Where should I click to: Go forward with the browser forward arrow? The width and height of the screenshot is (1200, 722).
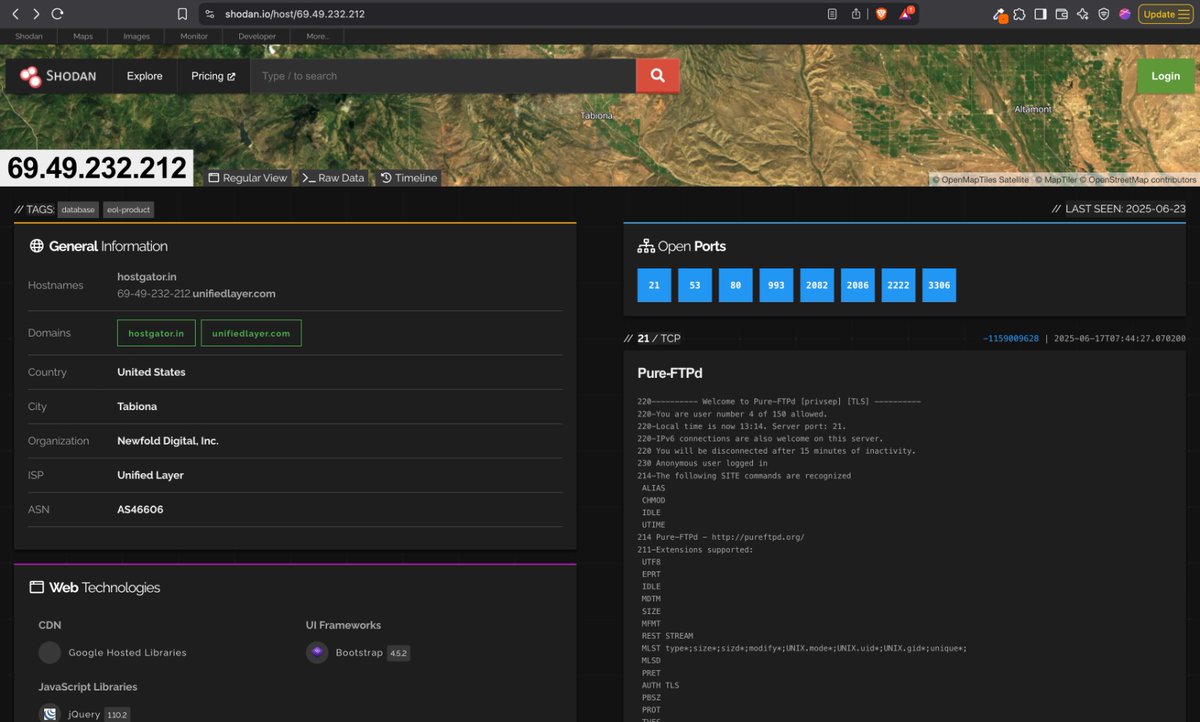36,14
